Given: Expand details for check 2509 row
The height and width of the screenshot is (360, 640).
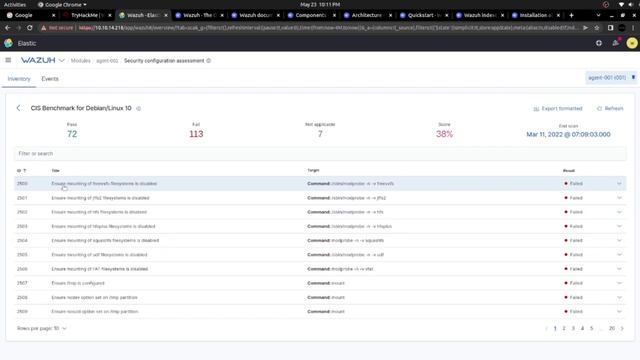Looking at the screenshot, I should [x=619, y=311].
